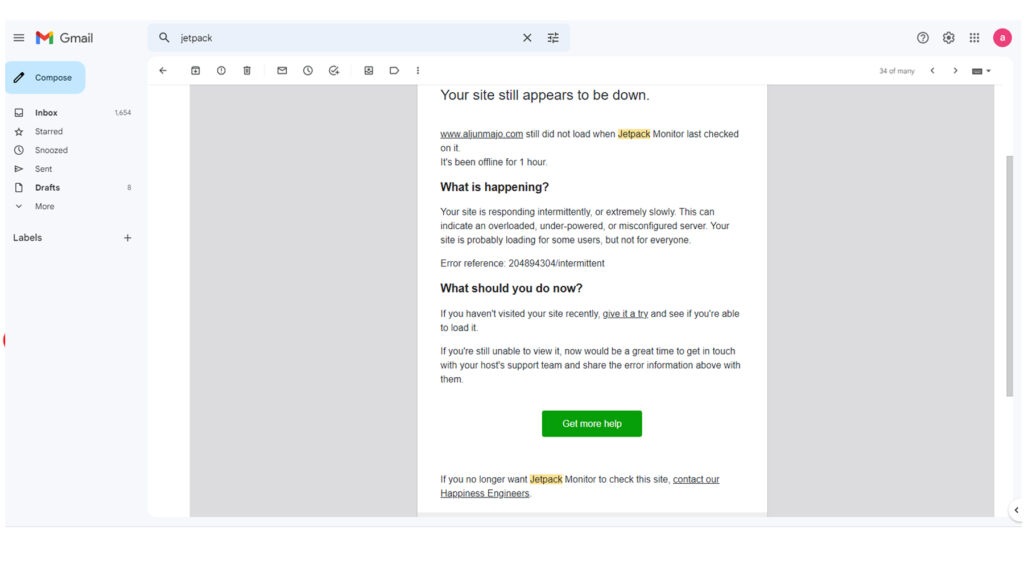
Task: Add the email to Tasks
Action: click(x=334, y=71)
